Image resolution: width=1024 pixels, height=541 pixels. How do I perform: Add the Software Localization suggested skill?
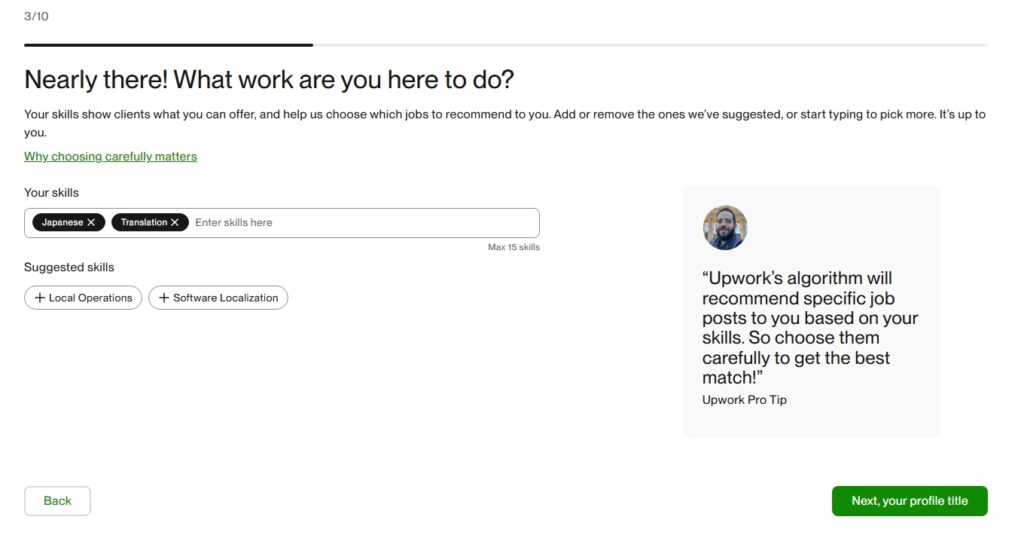tap(225, 298)
